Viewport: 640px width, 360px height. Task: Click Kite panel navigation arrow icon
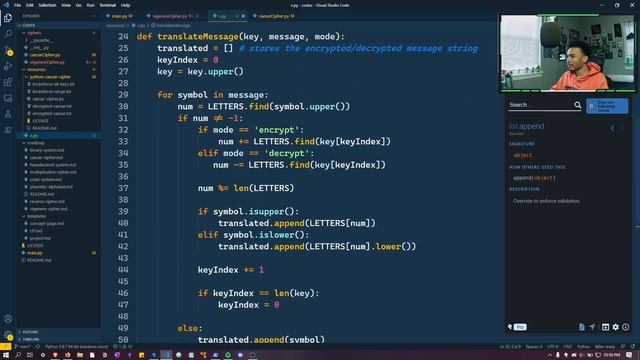point(592,327)
